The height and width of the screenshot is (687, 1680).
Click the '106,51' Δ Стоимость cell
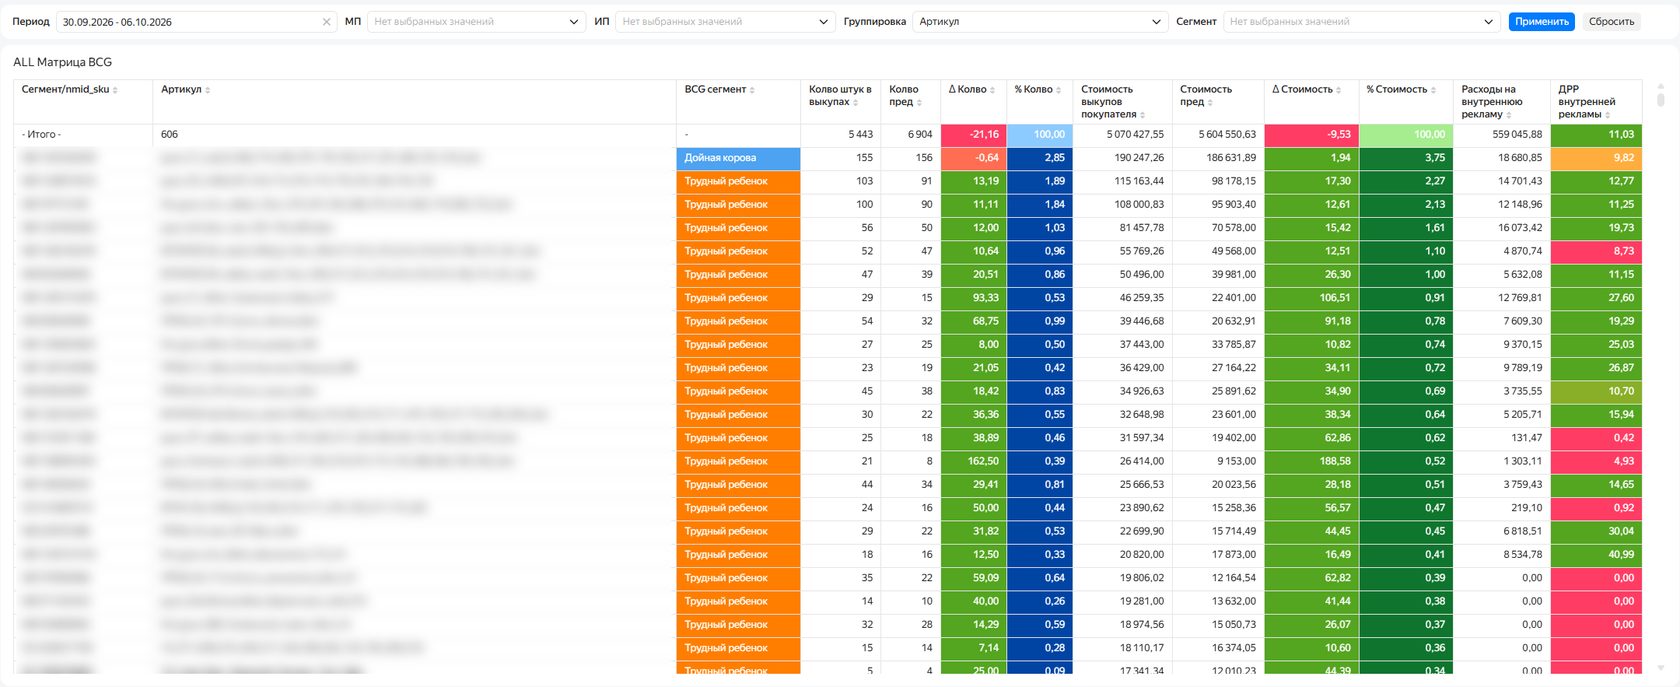1311,298
